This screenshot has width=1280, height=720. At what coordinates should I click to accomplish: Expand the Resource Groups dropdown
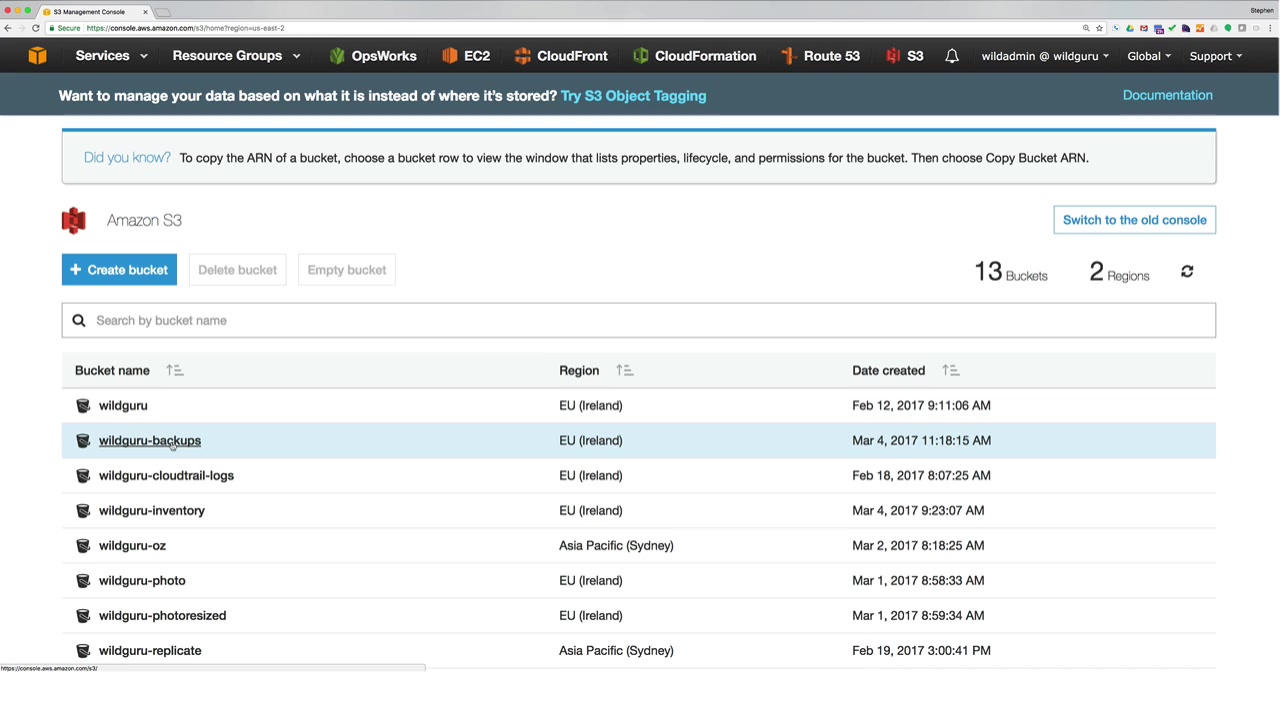pyautogui.click(x=237, y=56)
